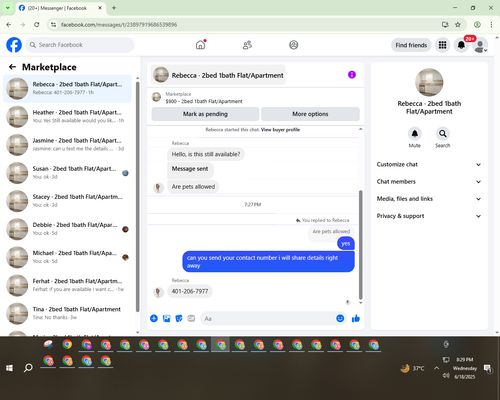
Task: Click the 'Hello, is this still available?' message
Action: [206, 154]
